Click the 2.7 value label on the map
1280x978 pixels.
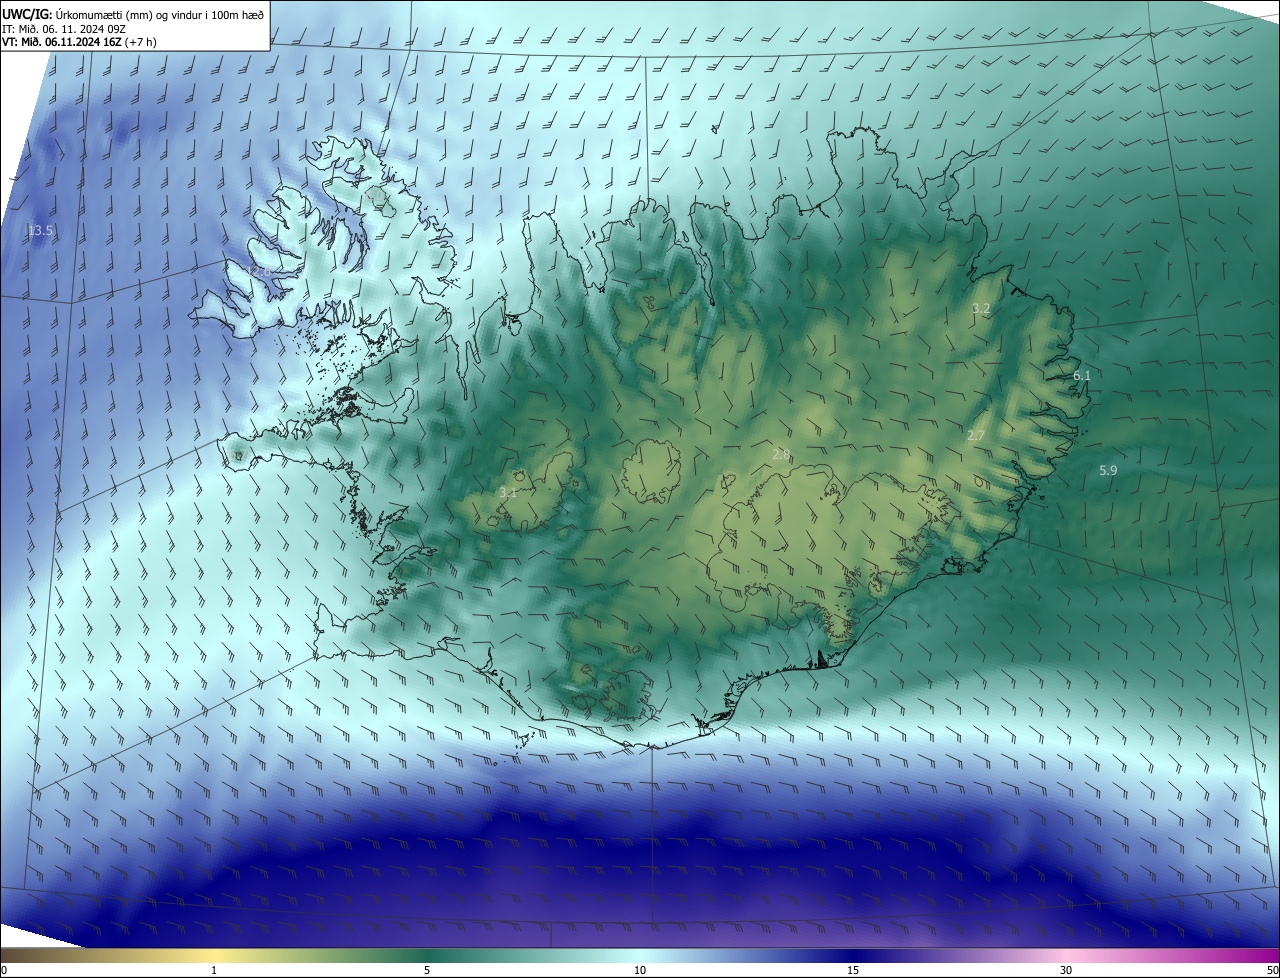[x=976, y=436]
